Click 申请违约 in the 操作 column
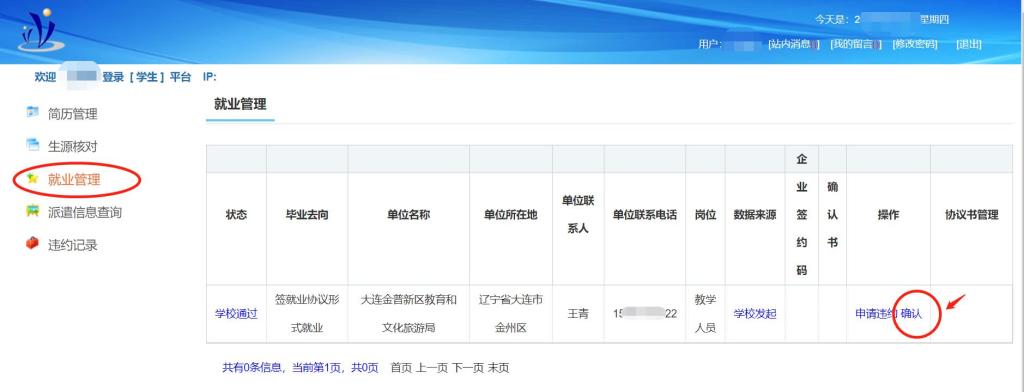 tap(876, 314)
